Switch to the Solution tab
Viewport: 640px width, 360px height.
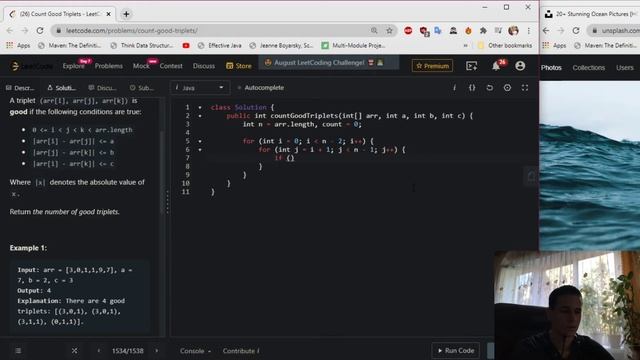pyautogui.click(x=62, y=88)
